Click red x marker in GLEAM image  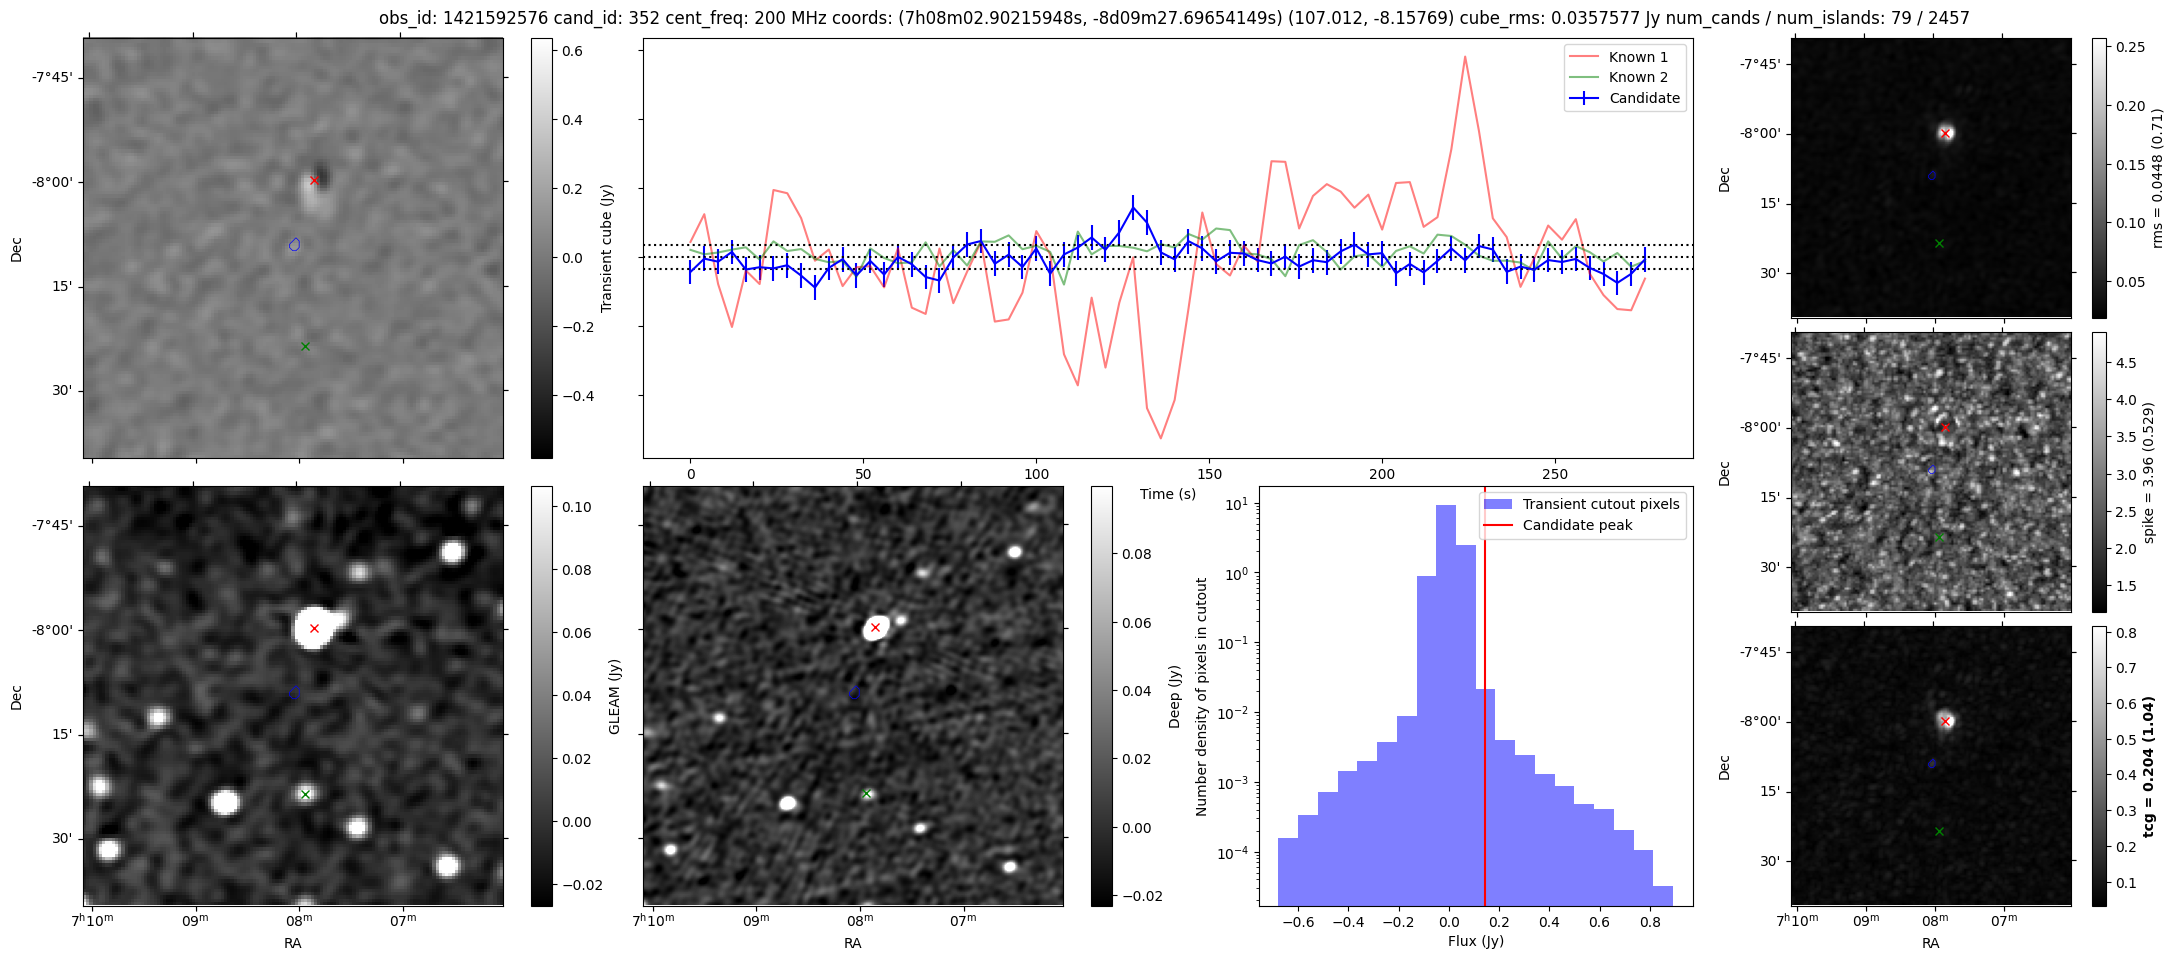click(314, 629)
